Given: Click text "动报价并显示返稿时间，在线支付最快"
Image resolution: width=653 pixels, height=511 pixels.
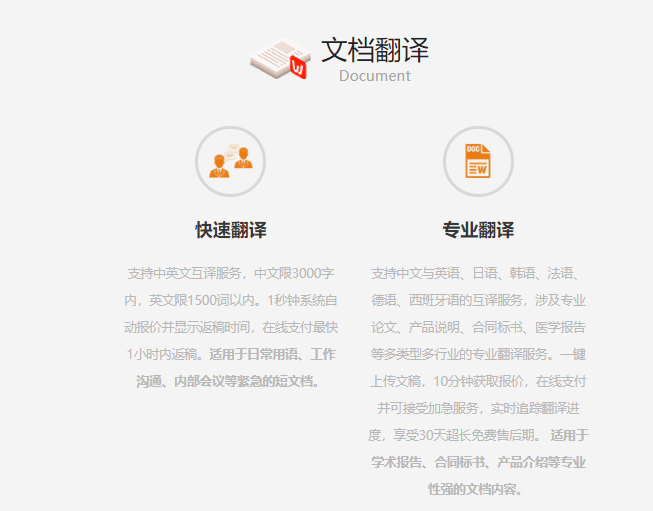Looking at the screenshot, I should (231, 327).
